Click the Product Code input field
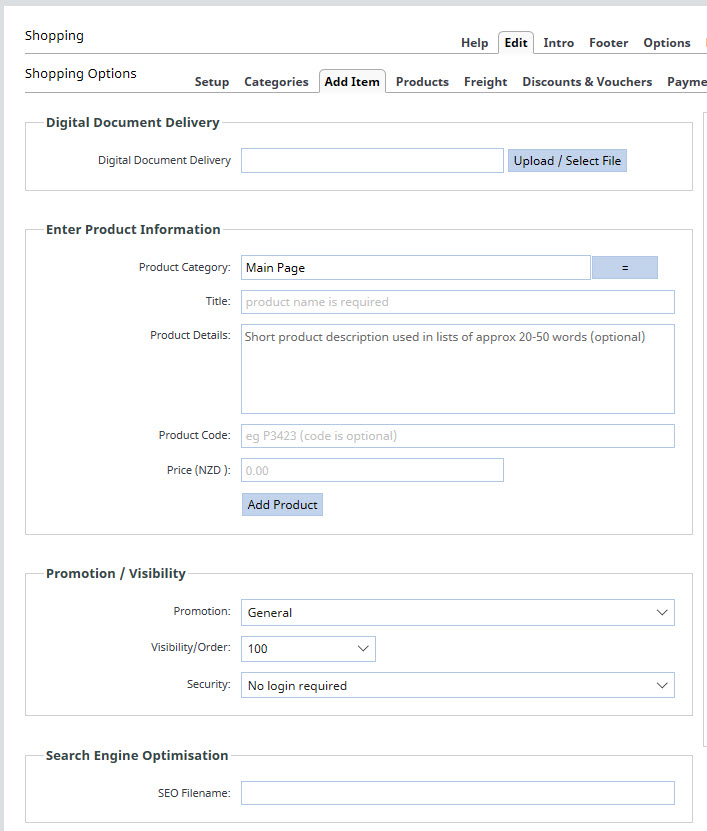 pos(457,436)
